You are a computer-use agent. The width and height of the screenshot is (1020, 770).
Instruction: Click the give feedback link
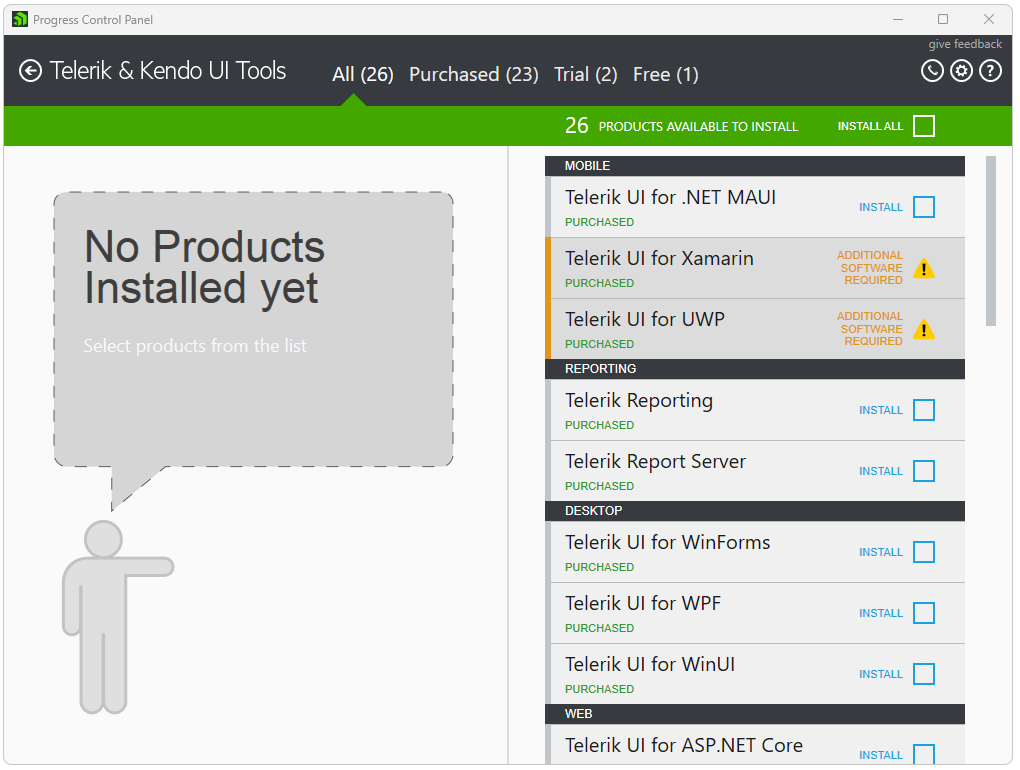pyautogui.click(x=964, y=44)
